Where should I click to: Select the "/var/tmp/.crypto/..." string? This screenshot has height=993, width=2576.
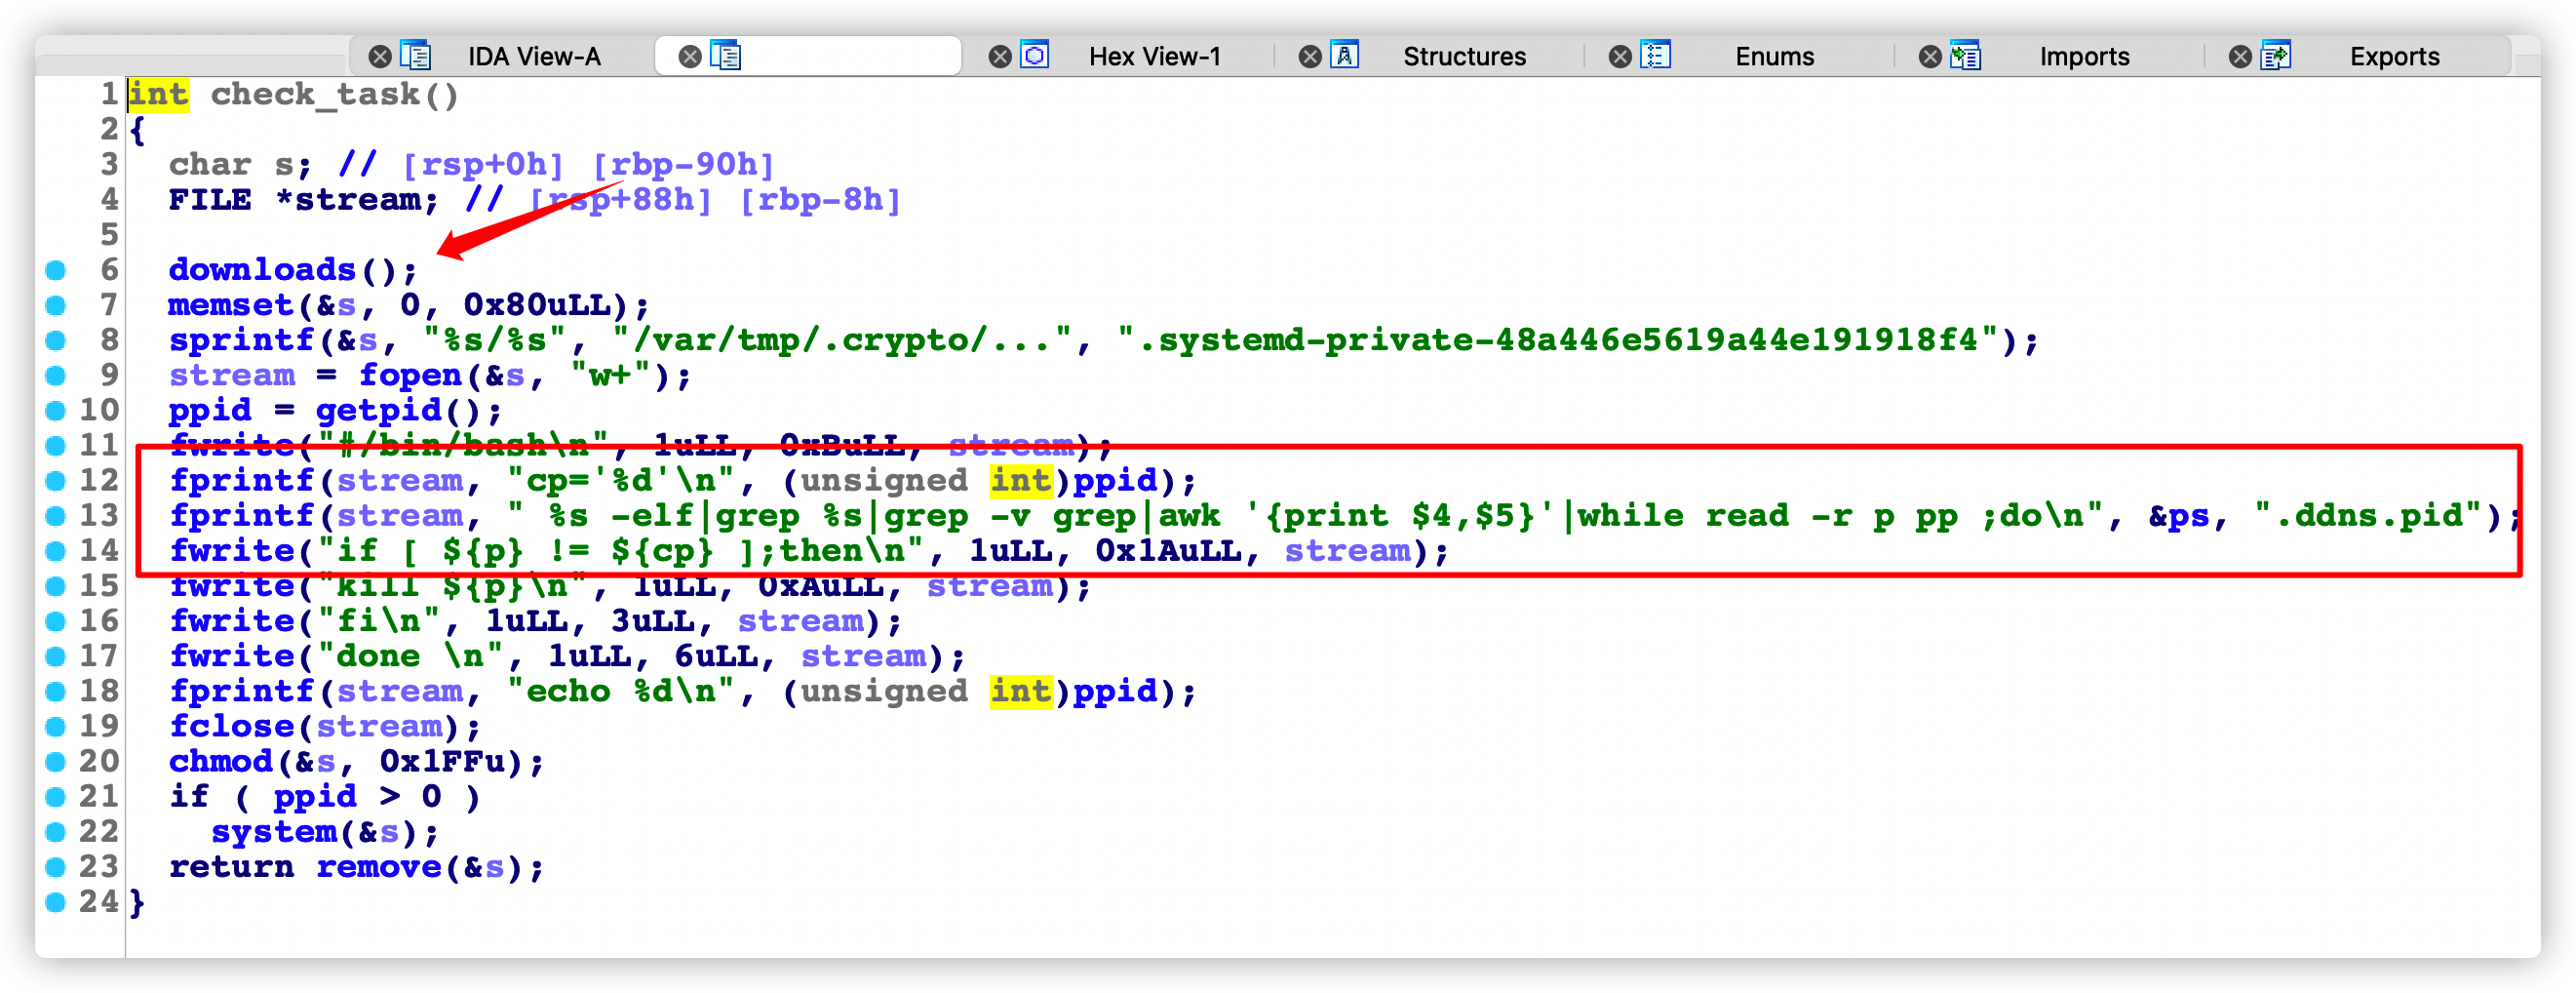coord(842,340)
